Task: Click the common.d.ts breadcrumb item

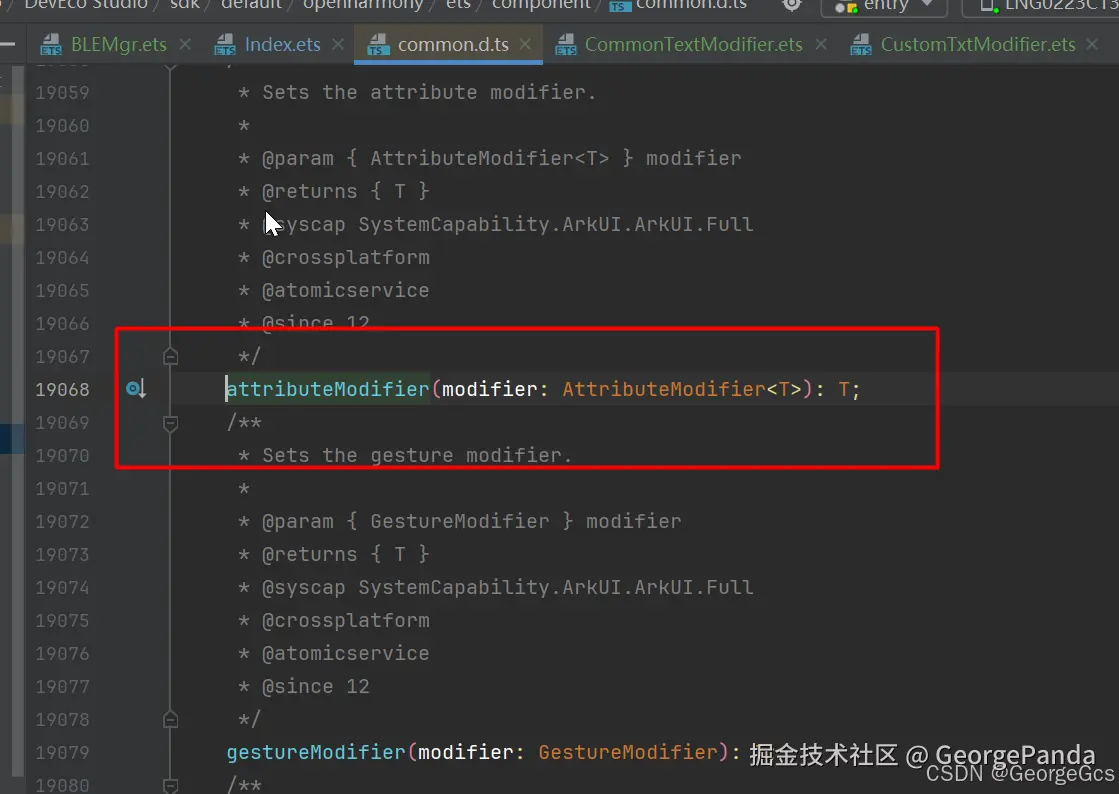Action: pos(678,5)
